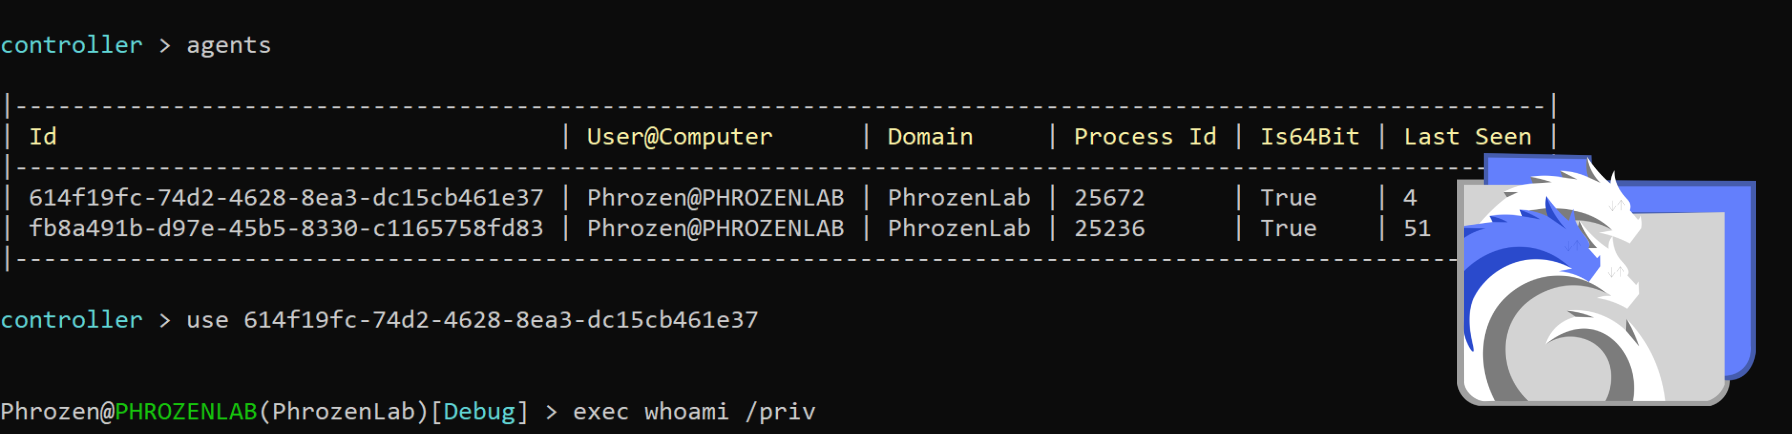1792x434 pixels.
Task: Click the Is64Bit column header
Action: tap(1310, 137)
